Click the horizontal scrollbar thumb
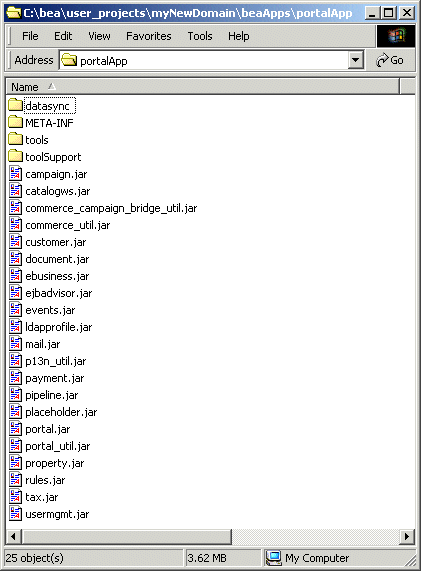 click(126, 536)
